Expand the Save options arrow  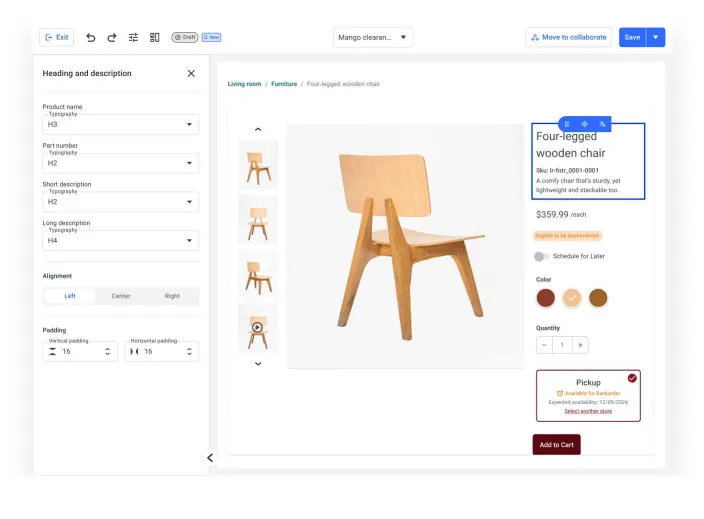click(656, 37)
